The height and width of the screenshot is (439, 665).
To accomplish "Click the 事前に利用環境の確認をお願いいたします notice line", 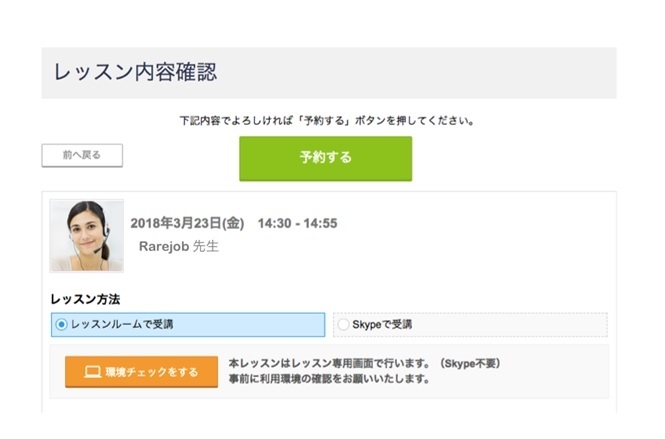I will [329, 379].
